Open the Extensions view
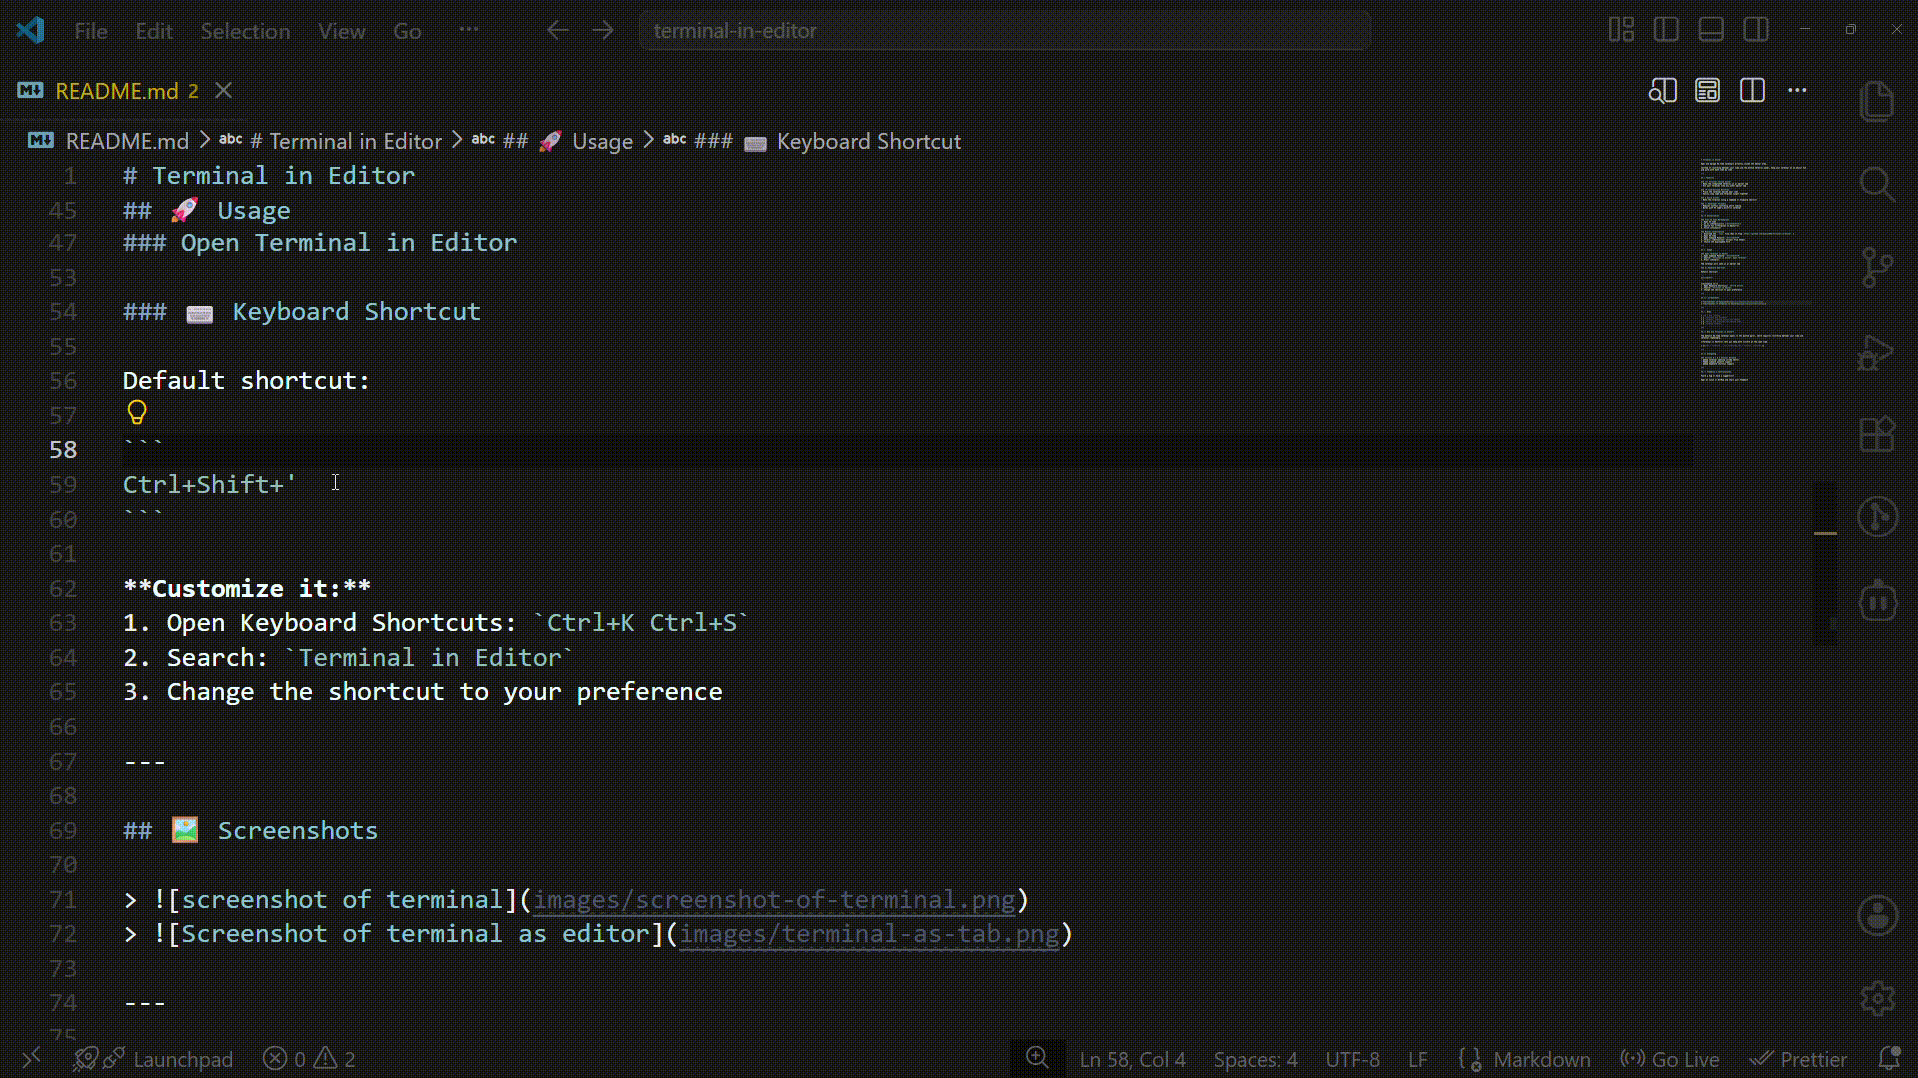 pos(1877,434)
